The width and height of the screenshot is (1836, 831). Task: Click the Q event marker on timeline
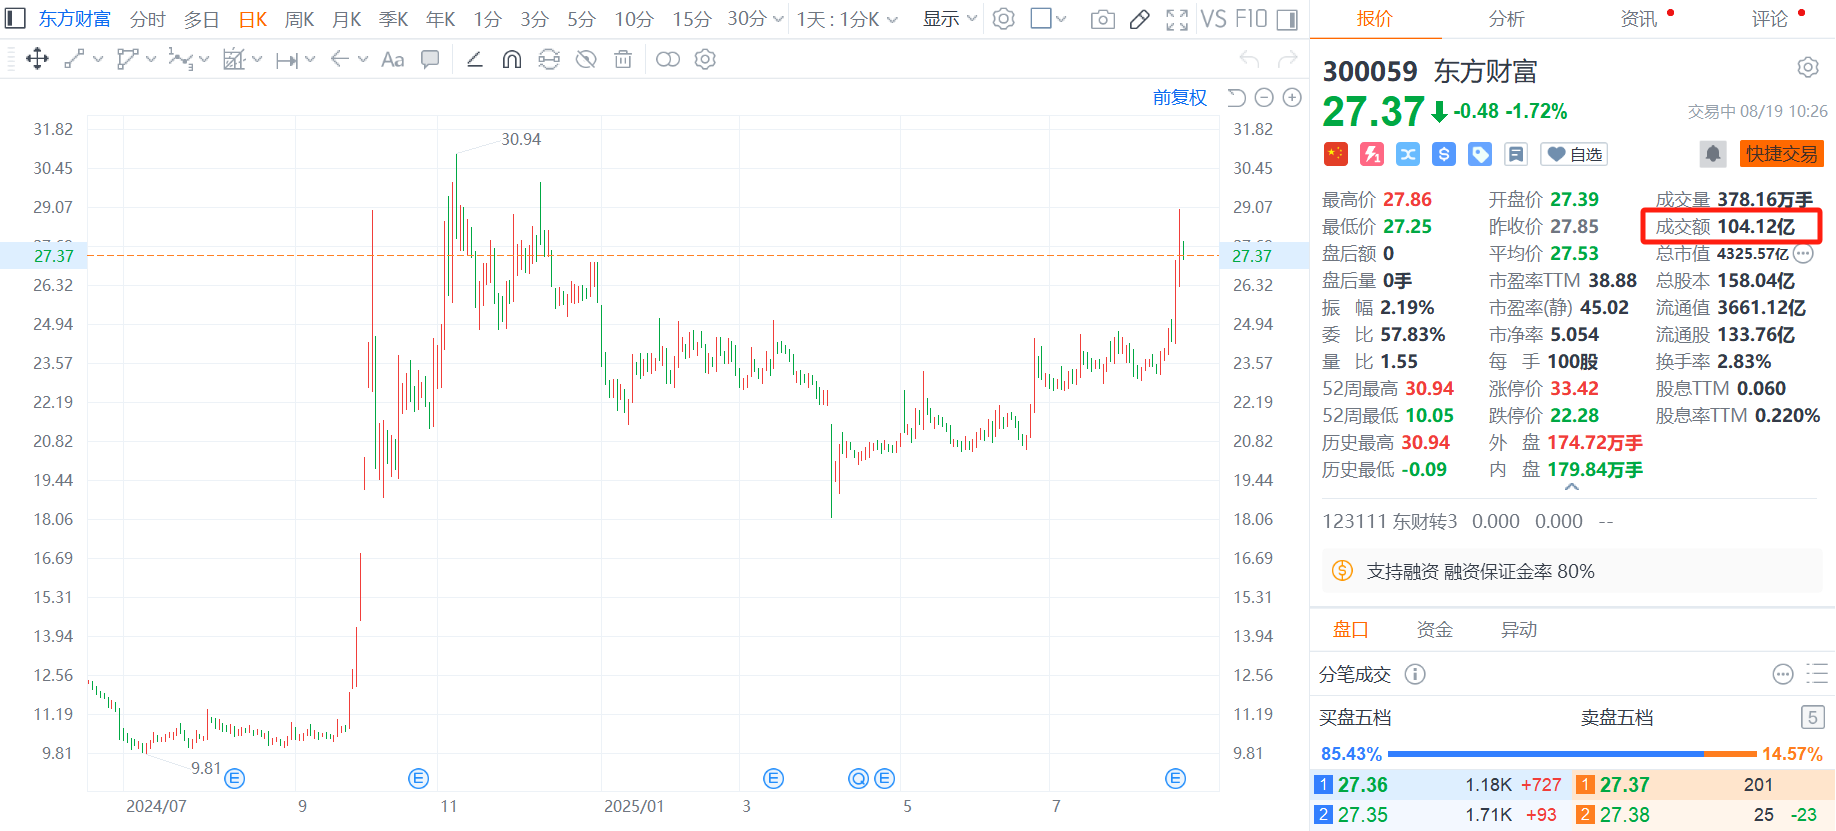point(858,778)
